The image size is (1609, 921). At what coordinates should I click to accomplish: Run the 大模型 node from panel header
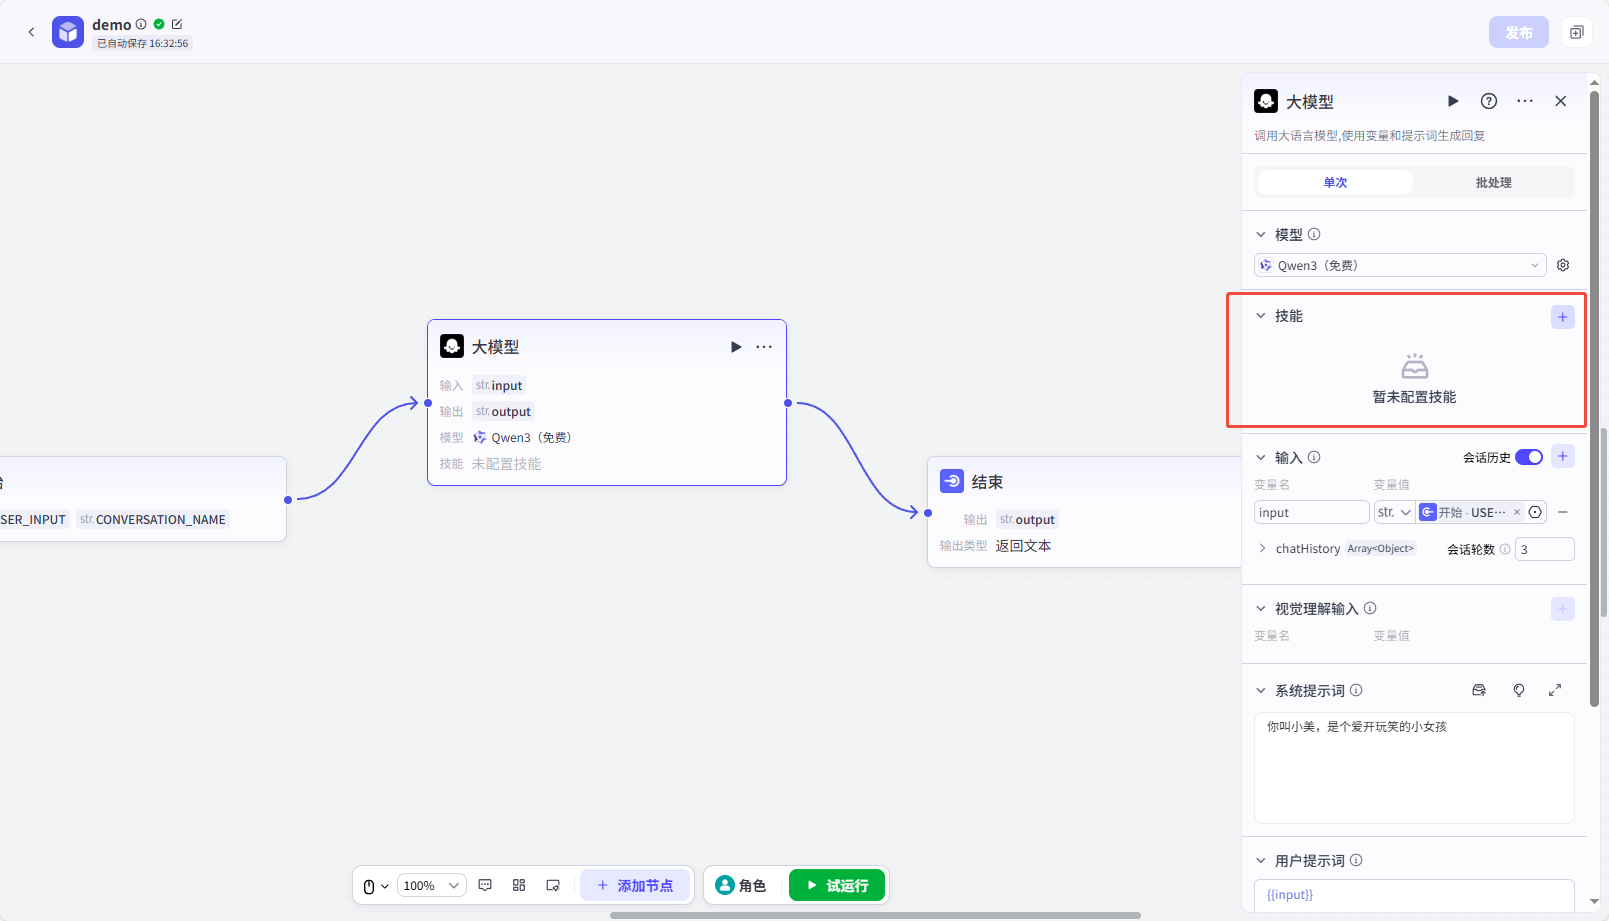pos(1453,101)
